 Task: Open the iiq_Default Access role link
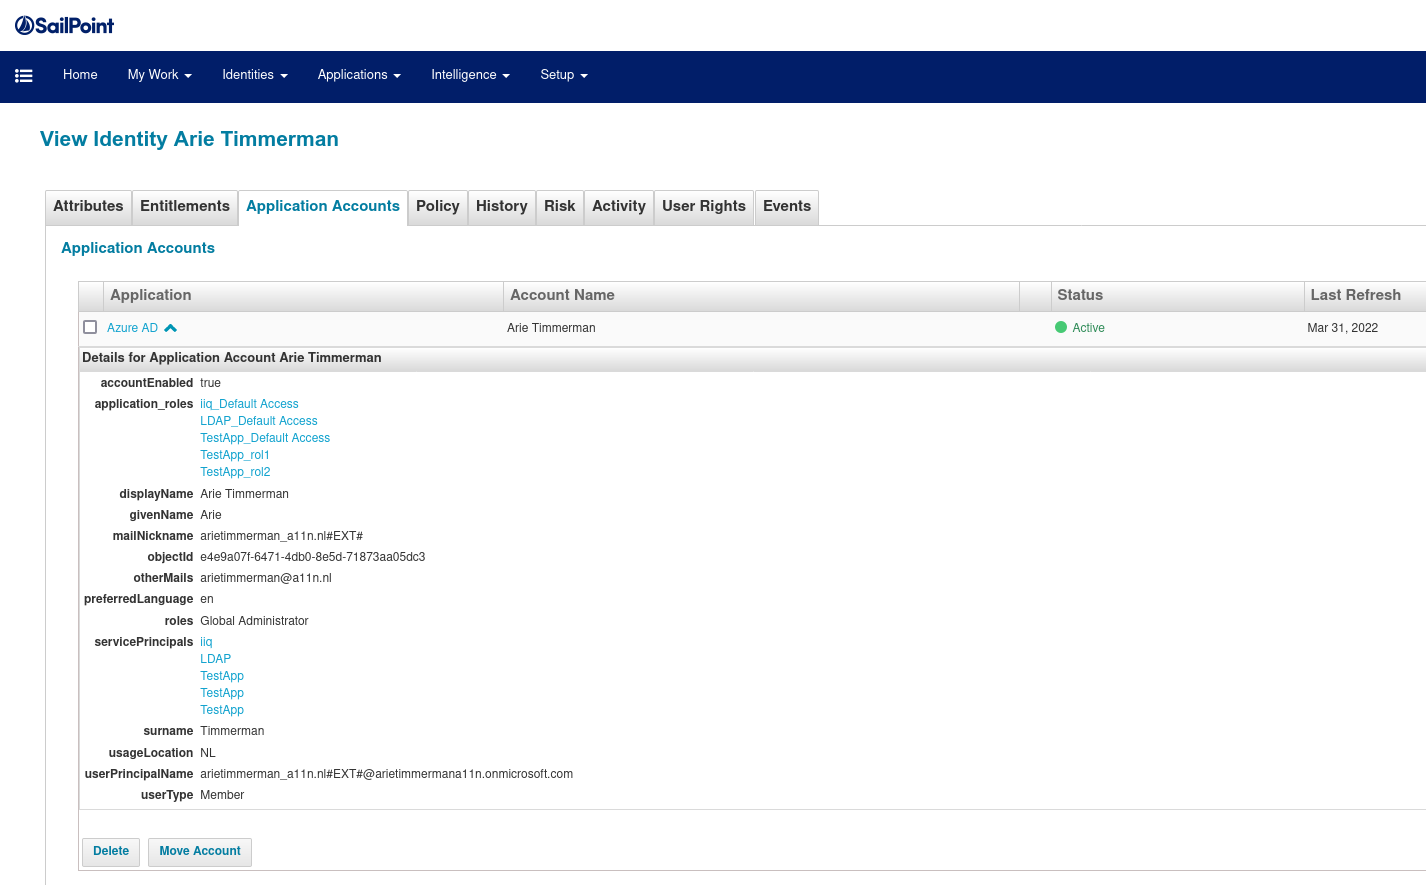pos(249,404)
